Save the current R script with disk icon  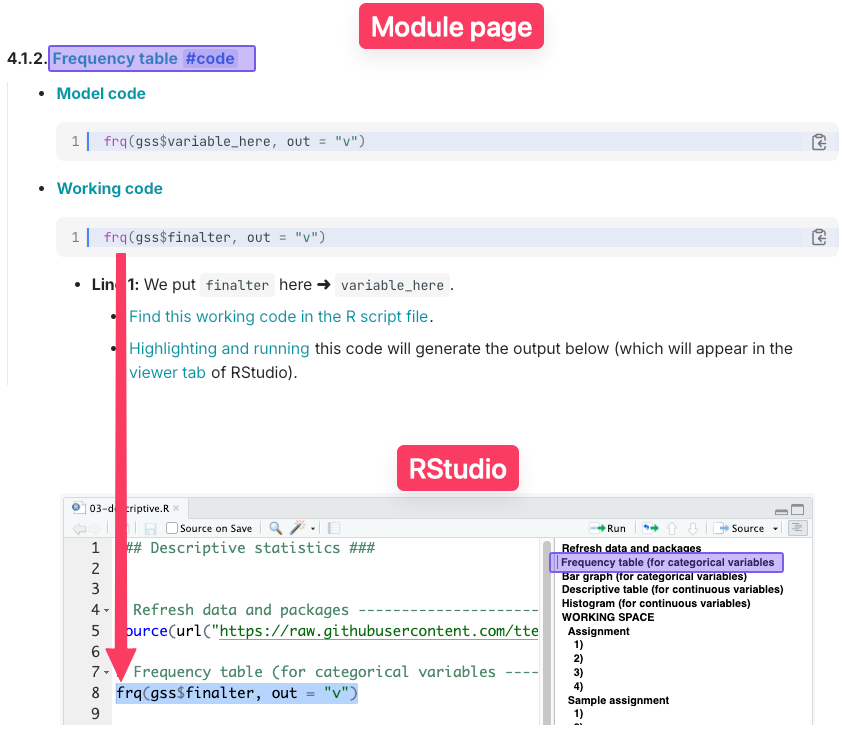click(150, 529)
